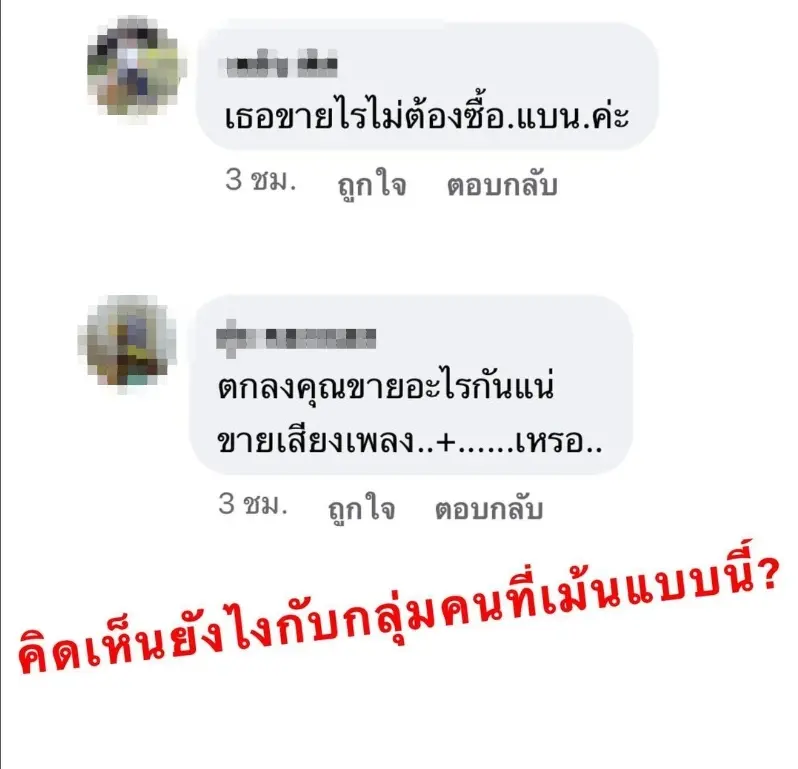Screen dimensions: 798x769
Task: Reply to the 'ตกลงคุณขายอะไรกันแน่' comment via ตอบกลับ
Action: point(489,508)
